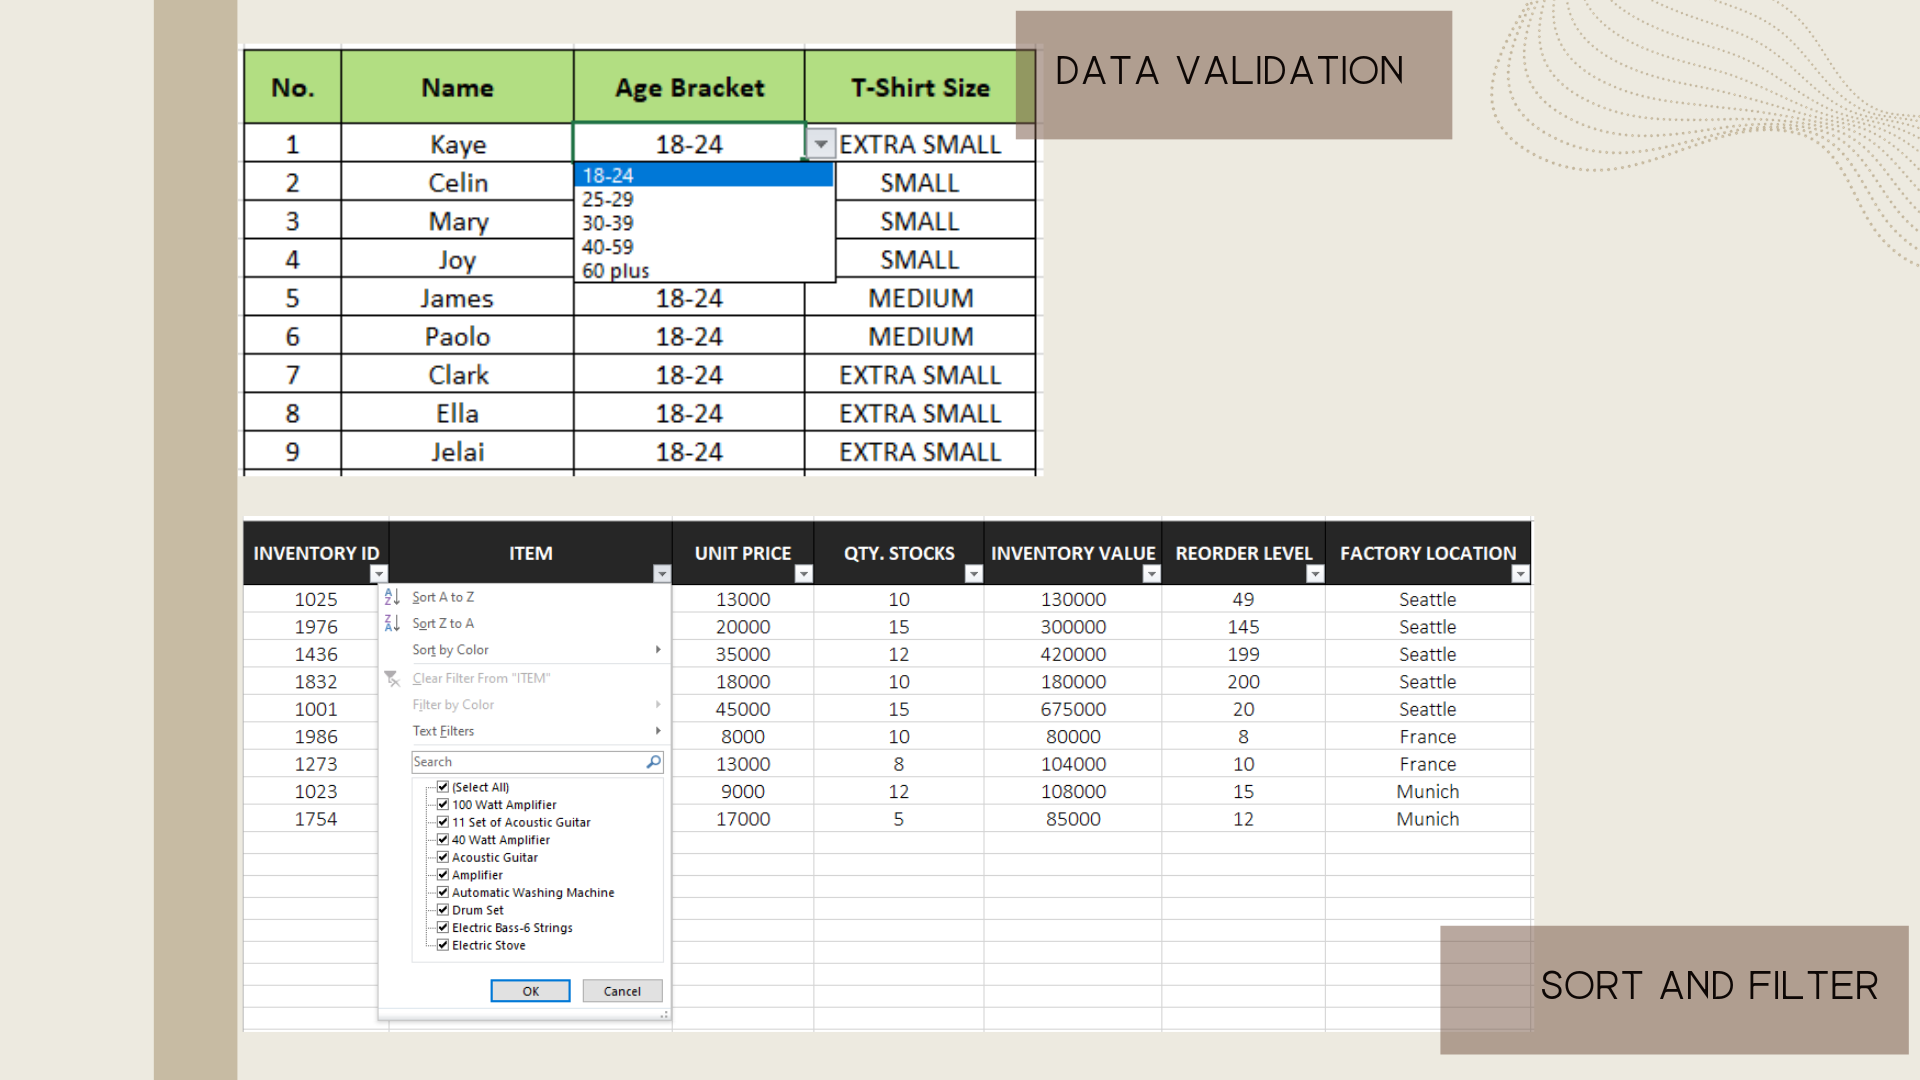Viewport: 1920px width, 1080px height.
Task: Open the INVENTORY ID filter dropdown
Action: click(378, 574)
